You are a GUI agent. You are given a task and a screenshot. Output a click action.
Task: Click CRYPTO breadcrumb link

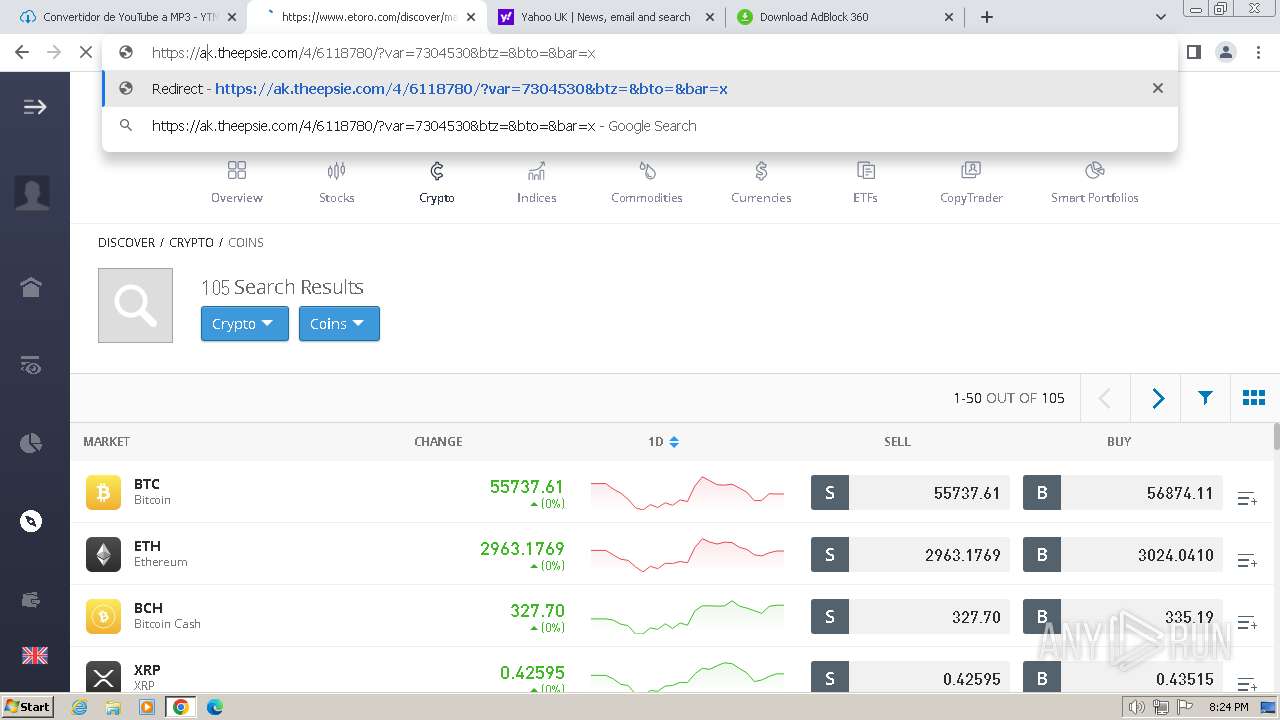192,243
